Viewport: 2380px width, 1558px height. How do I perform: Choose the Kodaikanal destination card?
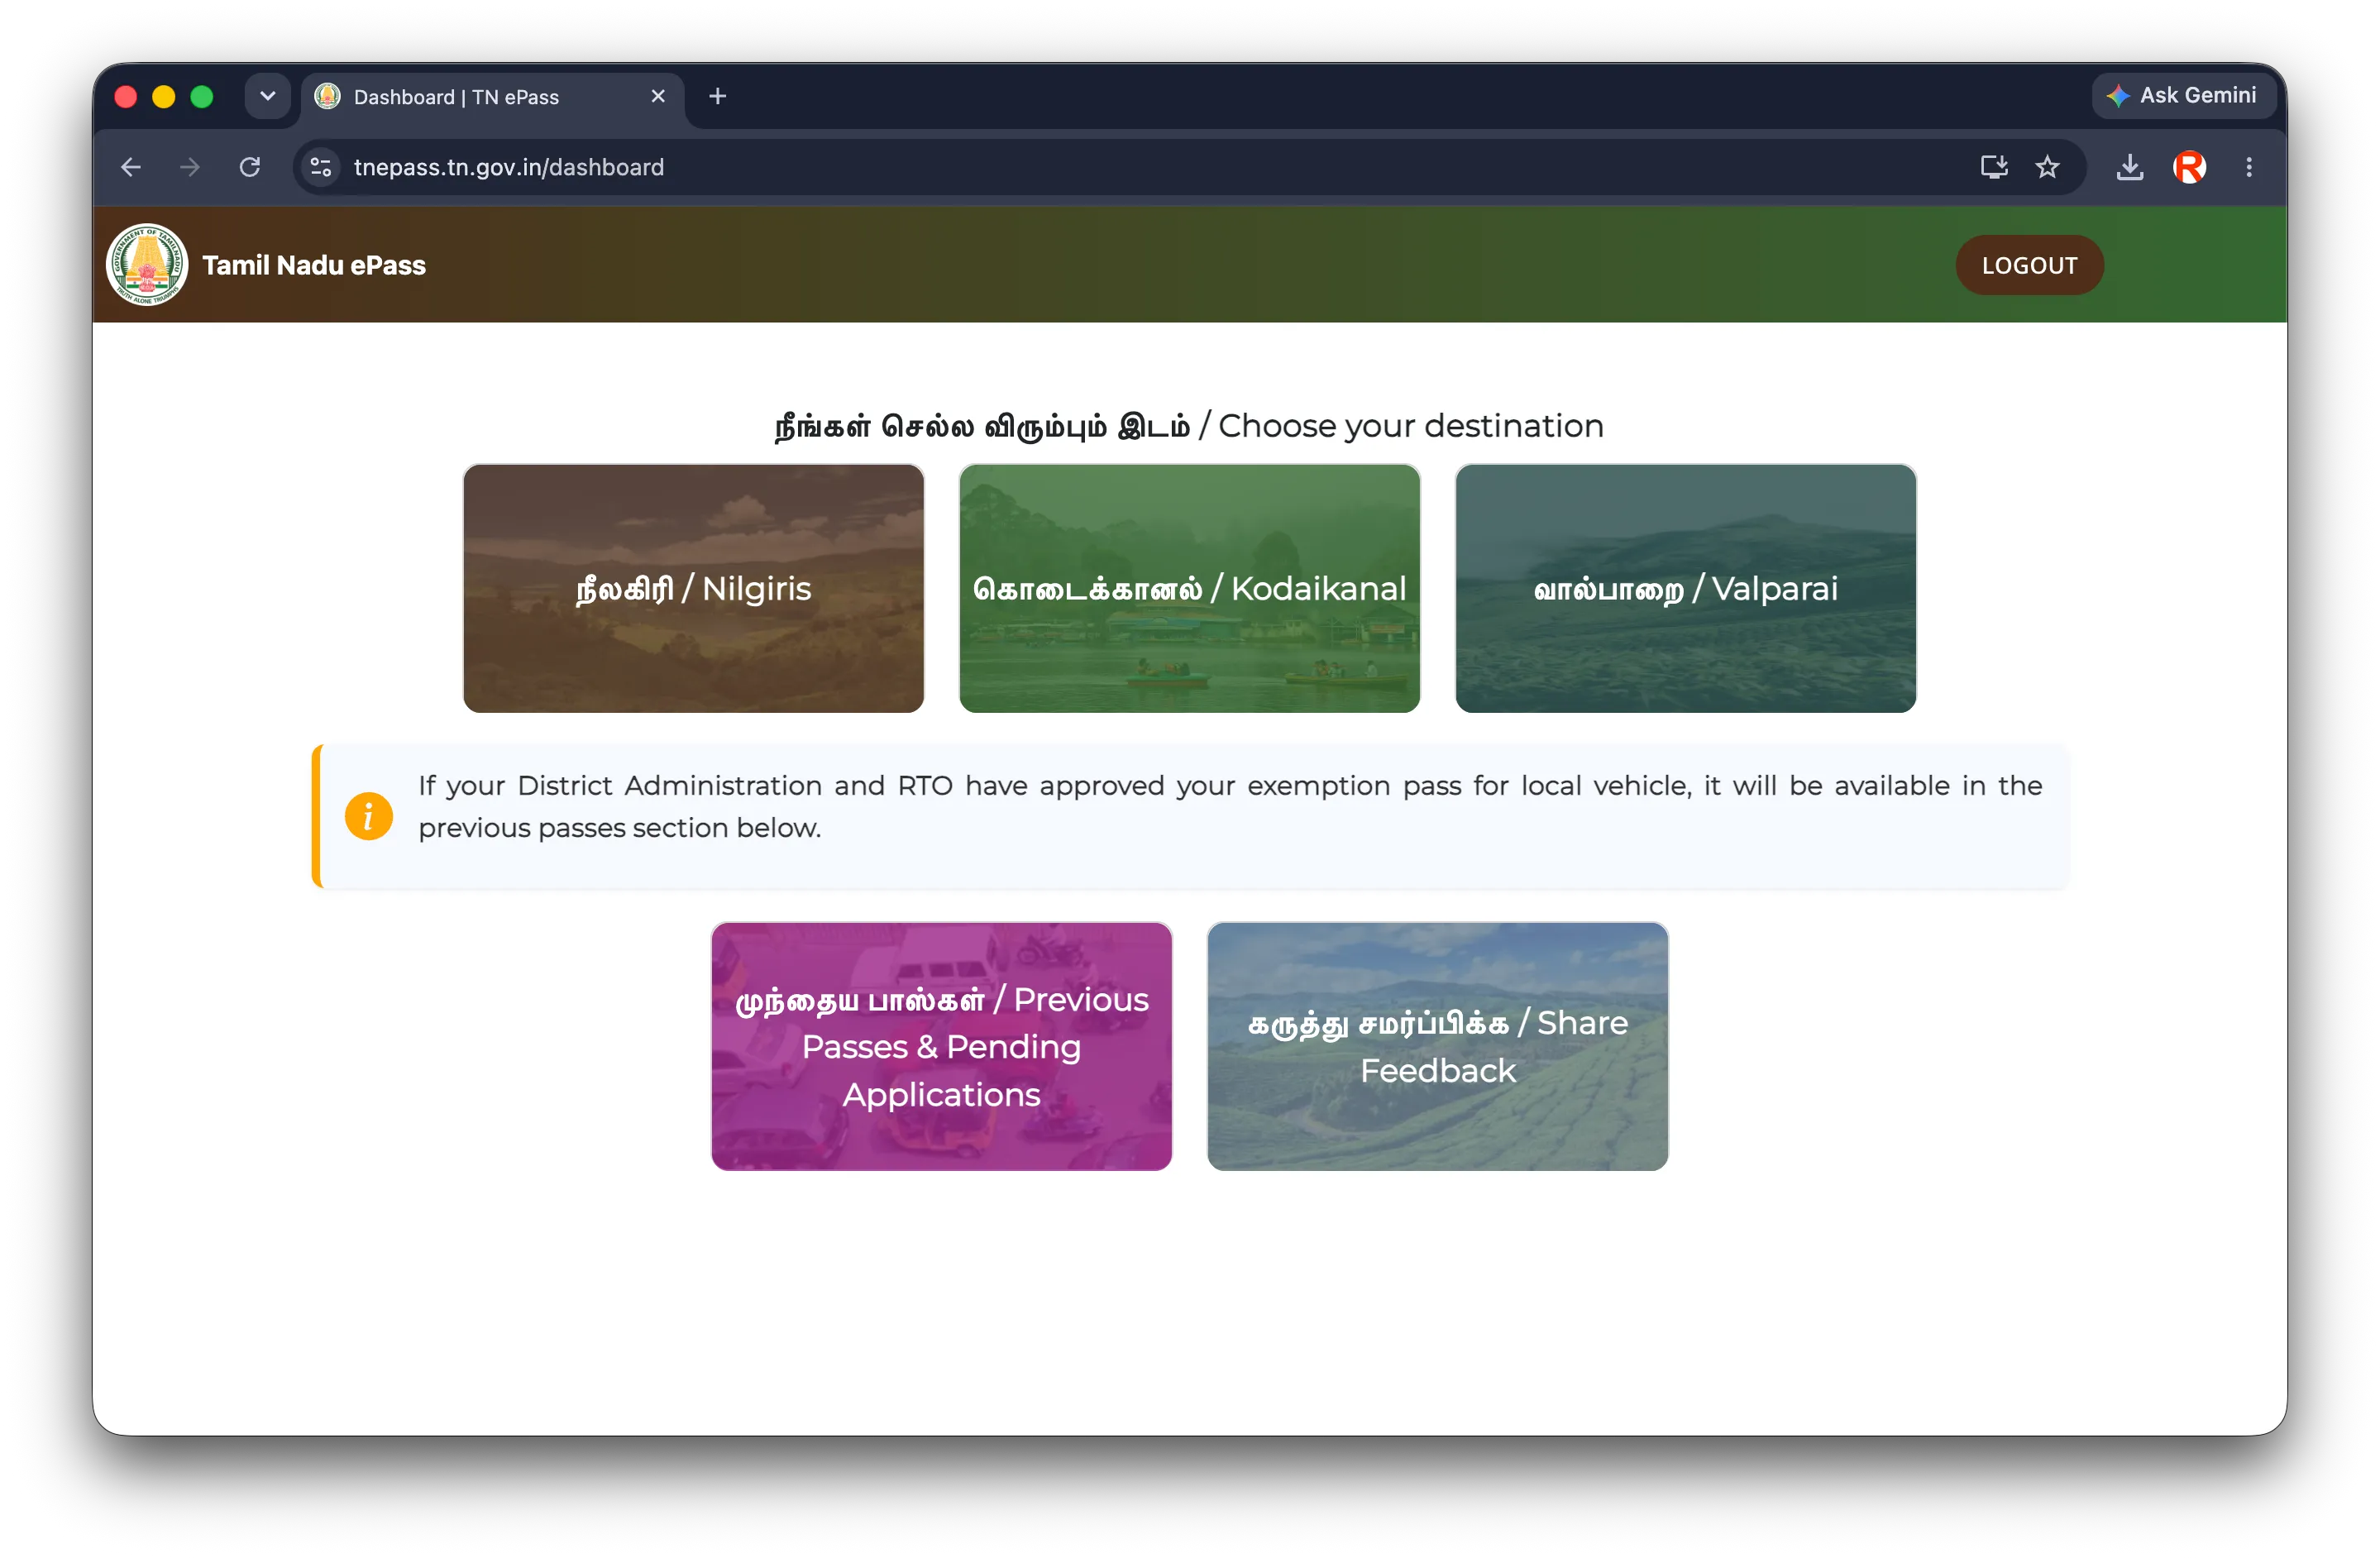point(1189,588)
